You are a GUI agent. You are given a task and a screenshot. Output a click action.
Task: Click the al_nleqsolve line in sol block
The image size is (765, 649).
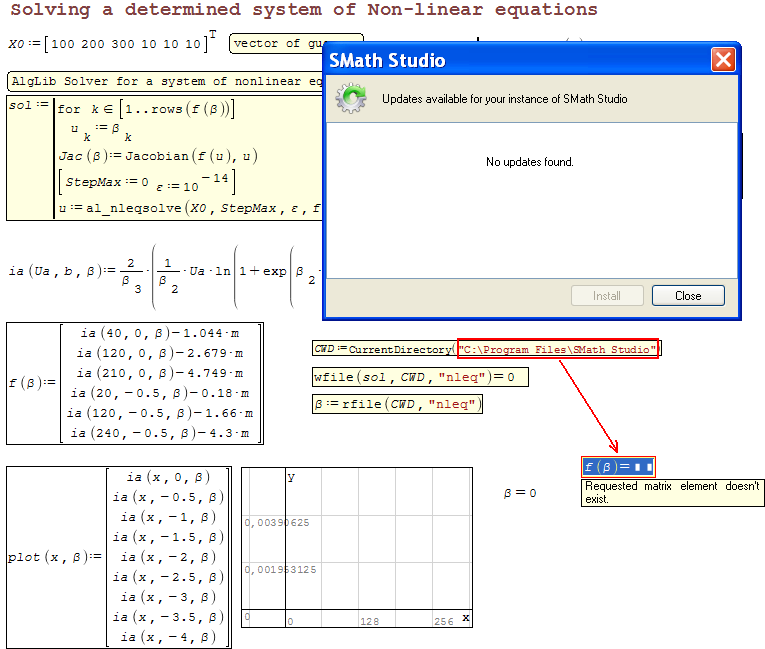click(190, 208)
